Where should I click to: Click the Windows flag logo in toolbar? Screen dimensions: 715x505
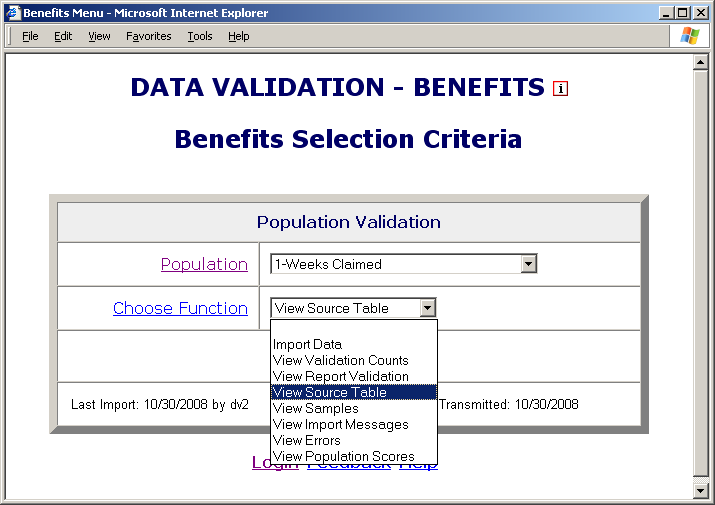click(x=689, y=36)
